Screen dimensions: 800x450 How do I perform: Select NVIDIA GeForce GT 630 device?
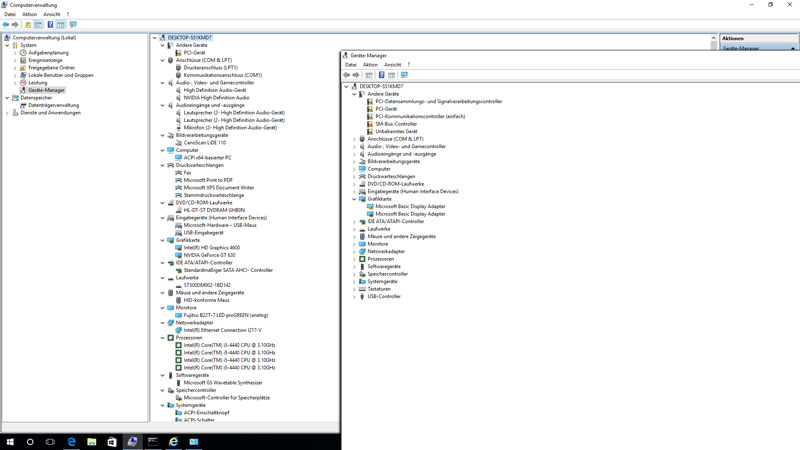(x=209, y=255)
